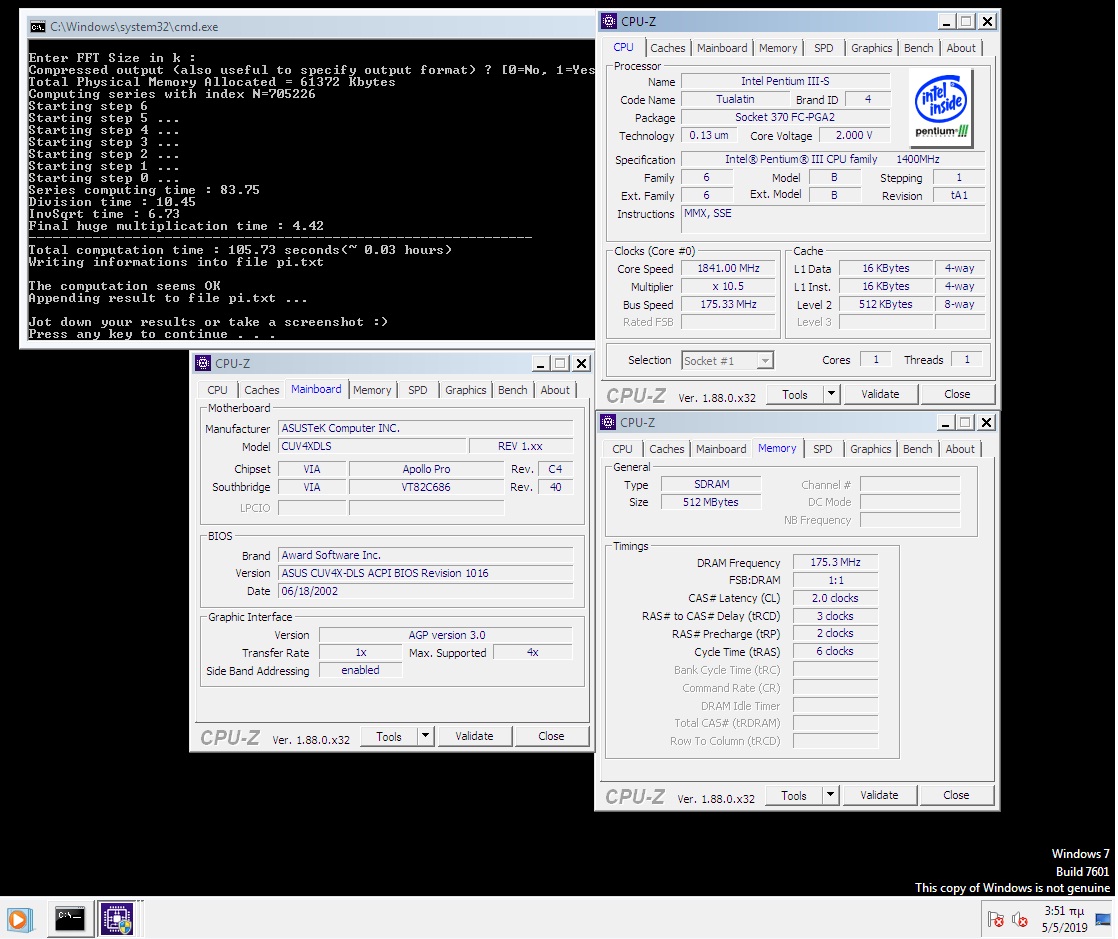Select the Memory tab in the Mainboard window
This screenshot has height=939, width=1118.
click(x=372, y=390)
